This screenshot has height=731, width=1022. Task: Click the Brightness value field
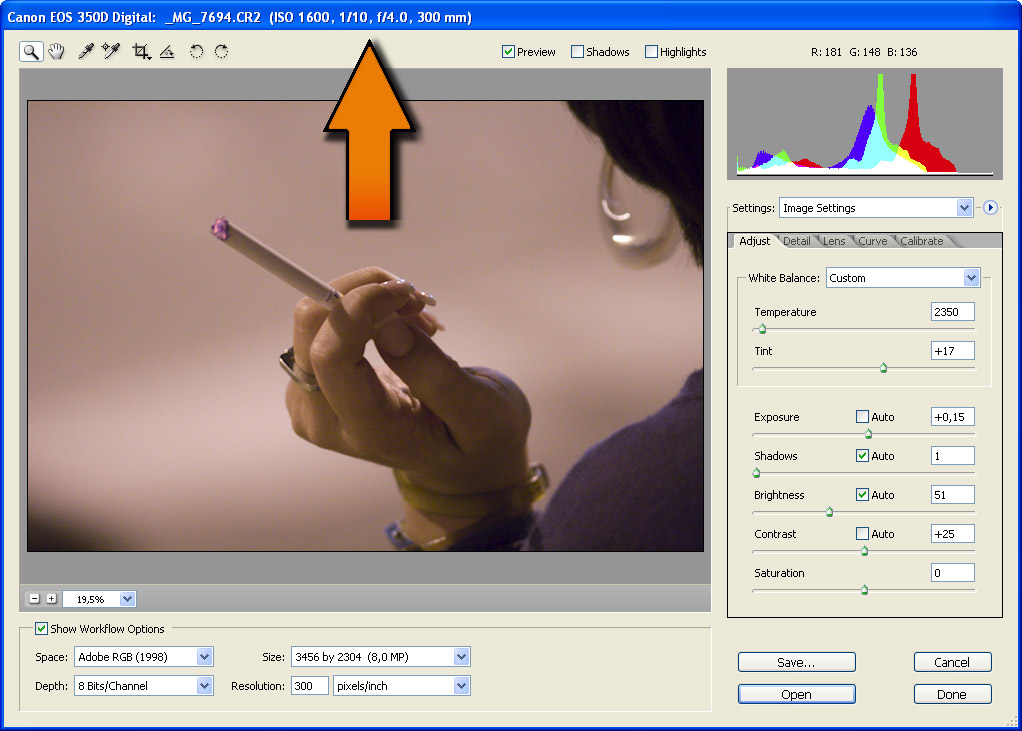click(952, 494)
